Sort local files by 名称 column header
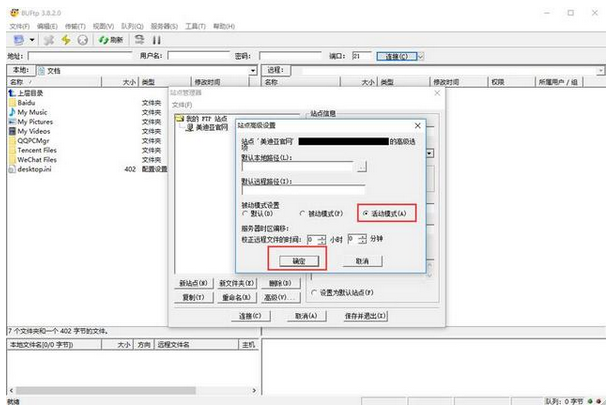The height and width of the screenshot is (412, 610). tap(54, 82)
